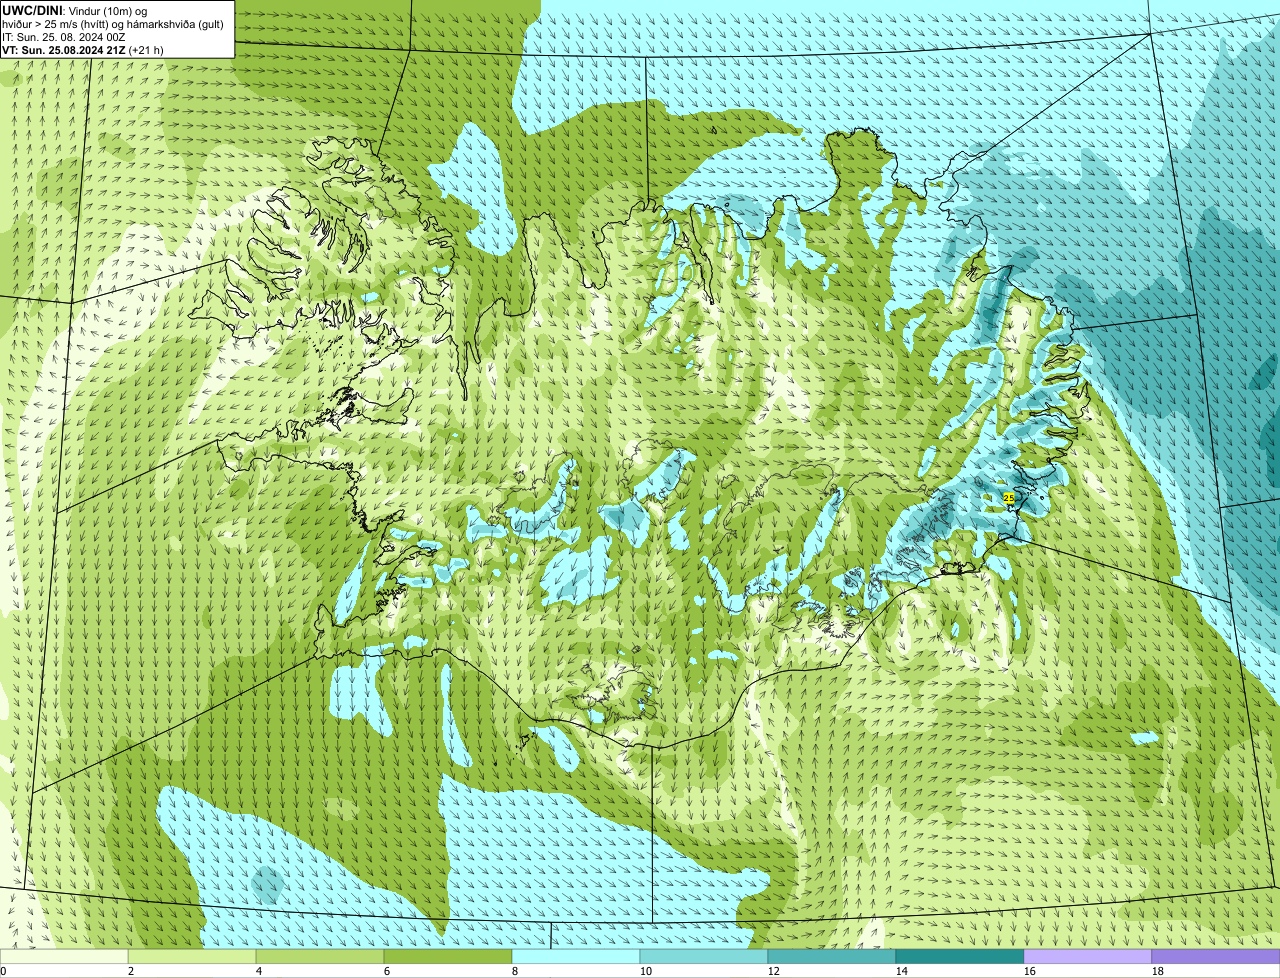
Task: Click the 4–6 m/s green legend swatch
Action: 320,956
